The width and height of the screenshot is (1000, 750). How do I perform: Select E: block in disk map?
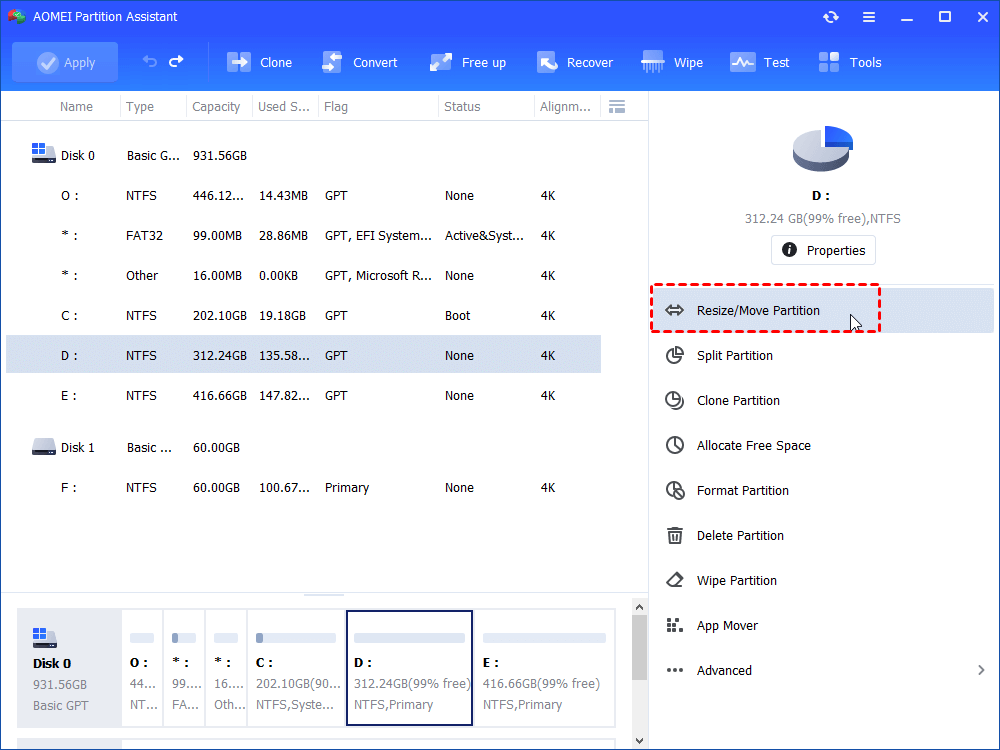click(x=545, y=668)
